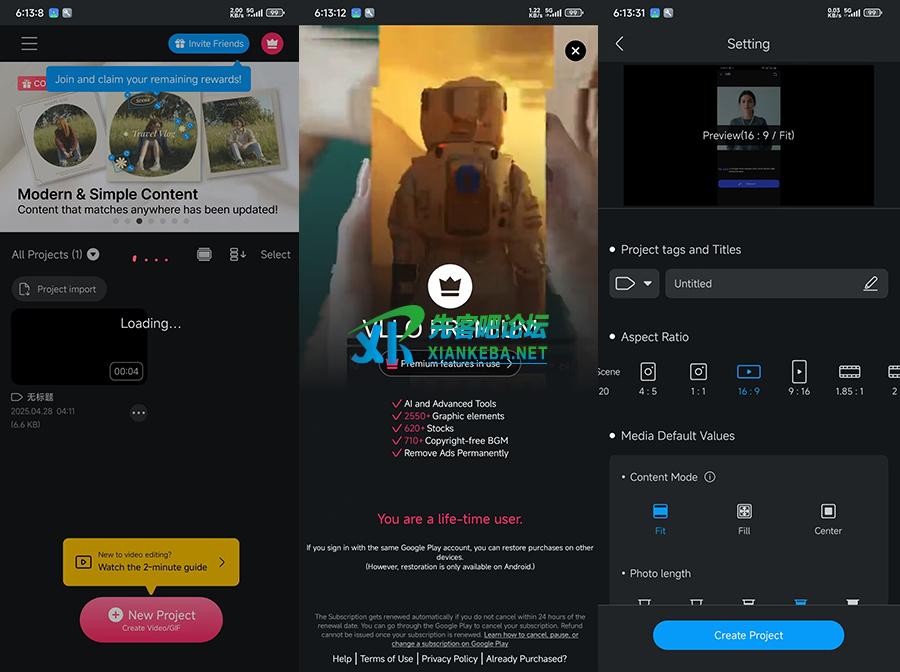Switch project list layout view
Image resolution: width=900 pixels, height=672 pixels.
tap(204, 255)
